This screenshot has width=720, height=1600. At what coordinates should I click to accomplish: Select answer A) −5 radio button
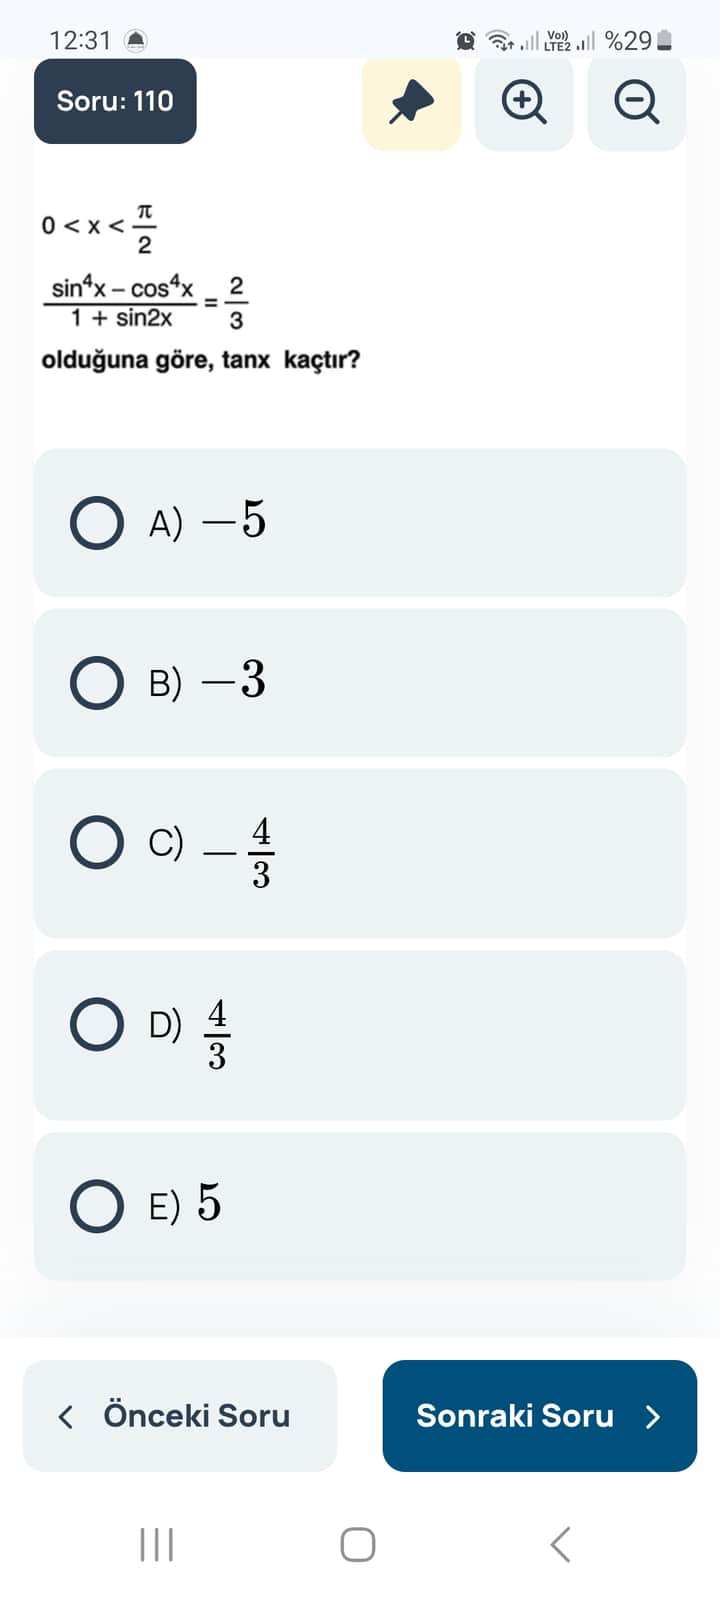coord(97,523)
